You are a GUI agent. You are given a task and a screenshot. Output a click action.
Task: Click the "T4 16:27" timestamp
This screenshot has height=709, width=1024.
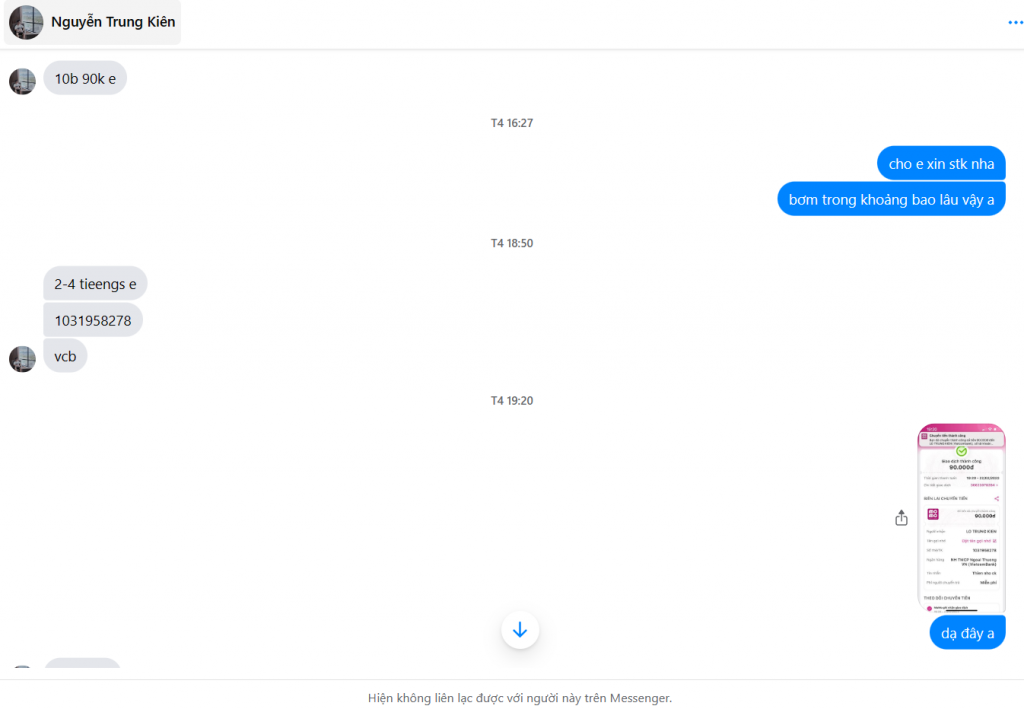click(x=511, y=123)
